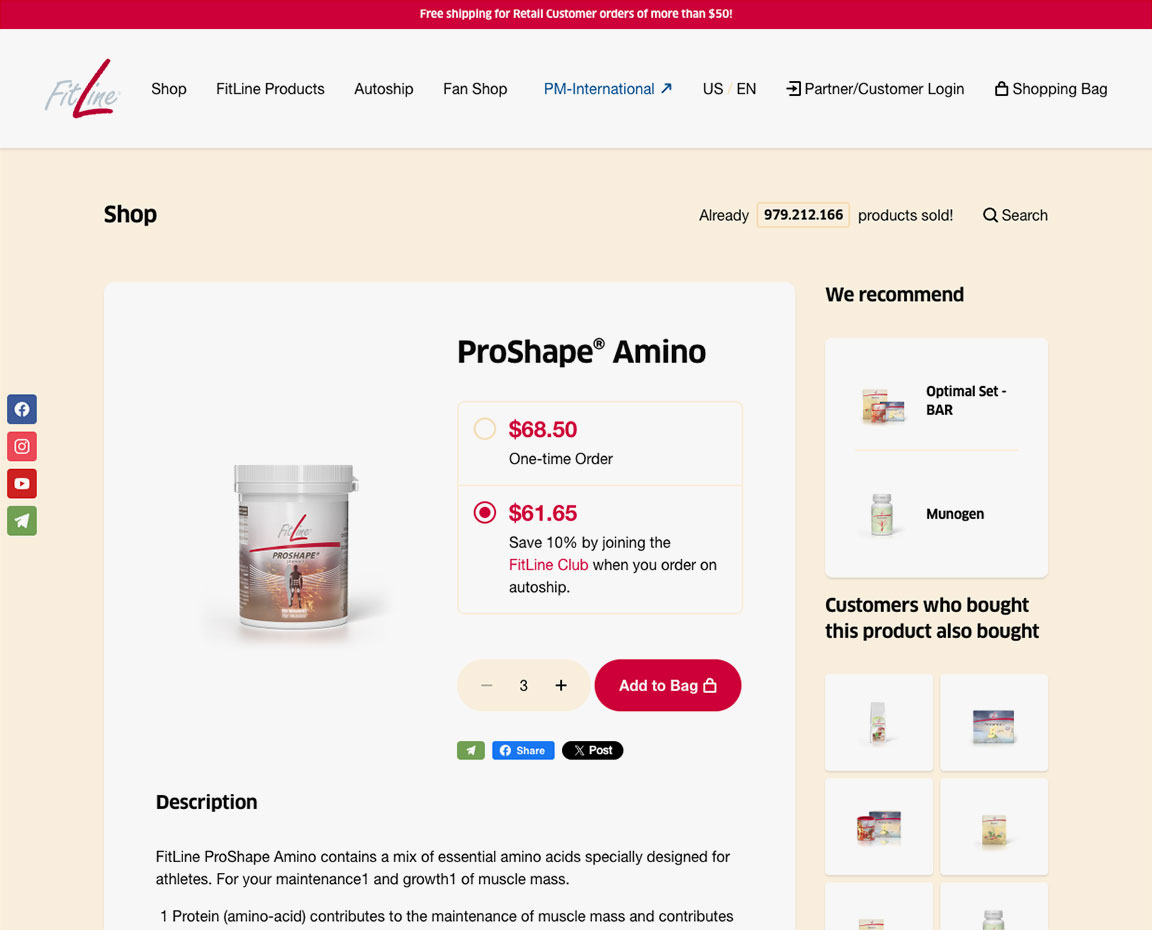Open the Munogen recommended product
Image resolution: width=1152 pixels, height=930 pixels.
click(936, 514)
